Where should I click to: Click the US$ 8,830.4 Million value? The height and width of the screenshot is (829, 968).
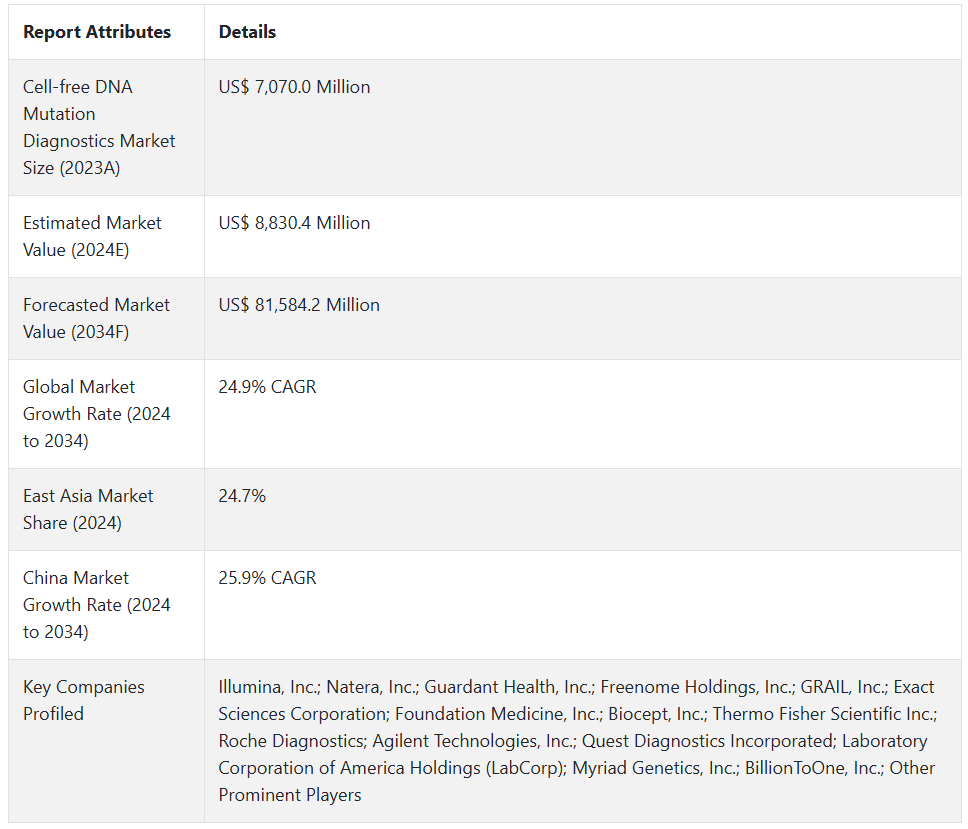tap(294, 223)
